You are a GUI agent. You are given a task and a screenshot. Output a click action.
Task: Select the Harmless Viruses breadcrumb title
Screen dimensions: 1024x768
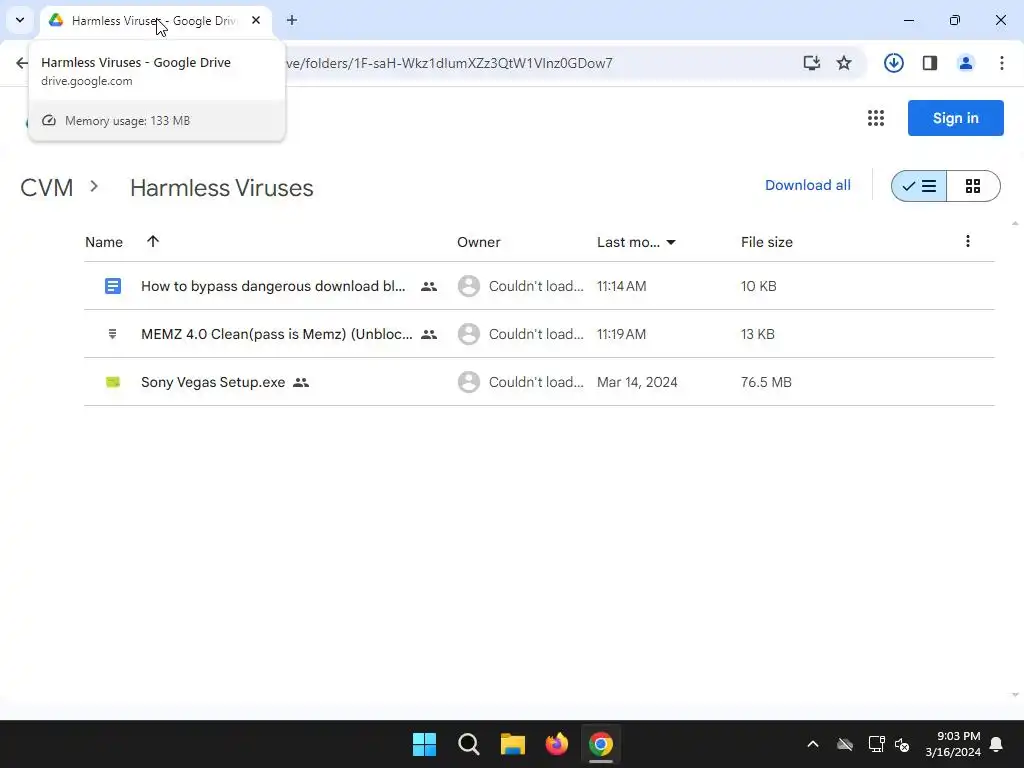click(221, 188)
